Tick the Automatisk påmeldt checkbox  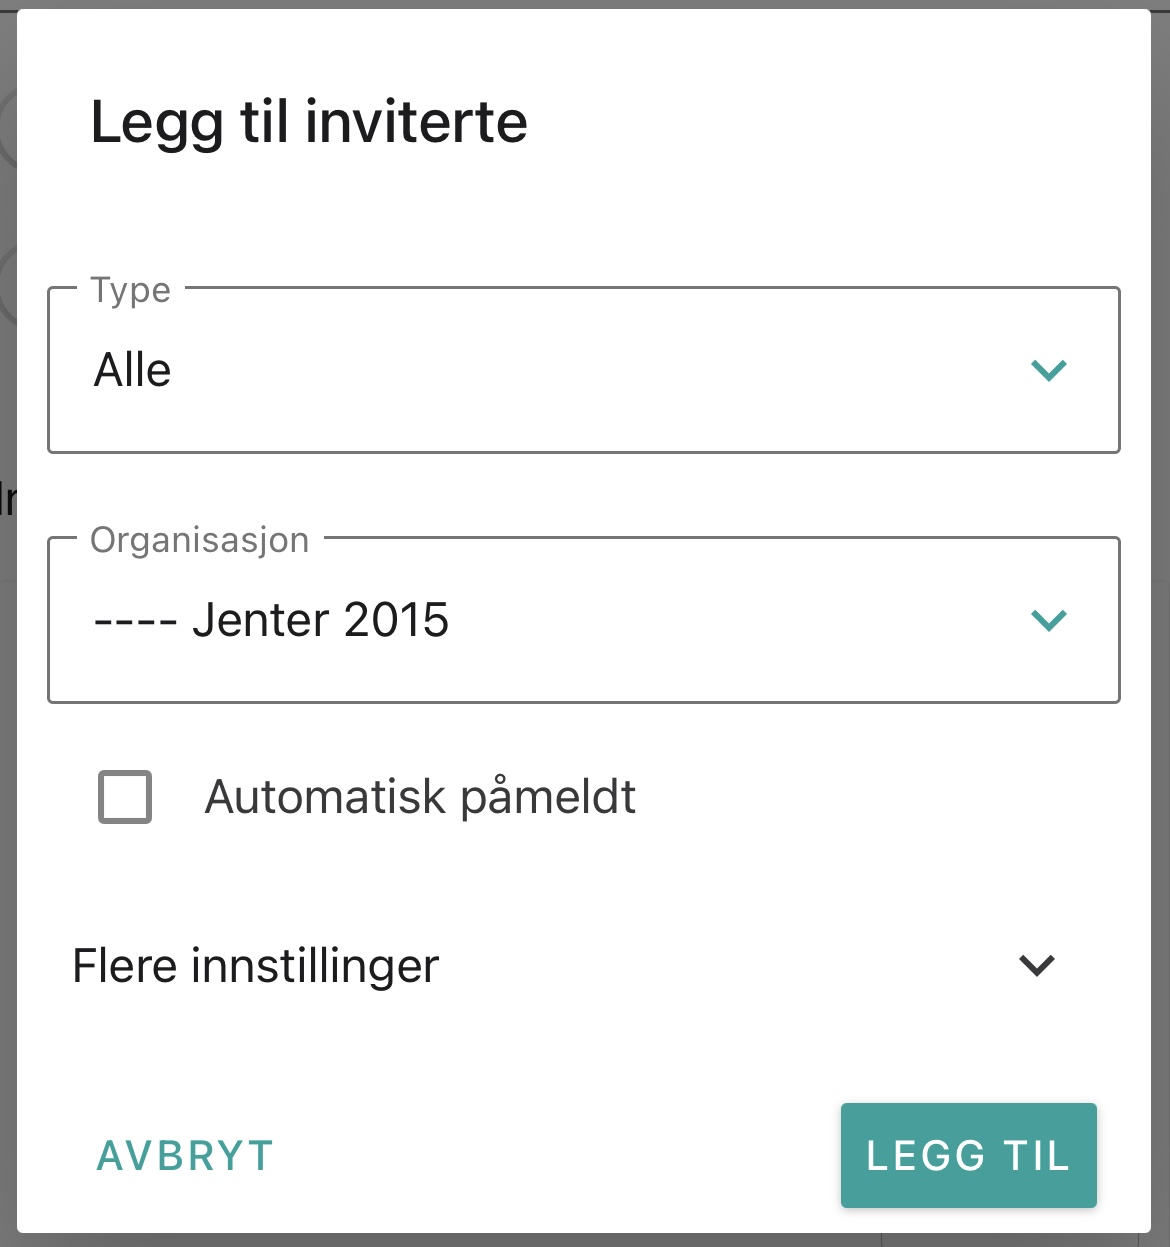(x=125, y=797)
